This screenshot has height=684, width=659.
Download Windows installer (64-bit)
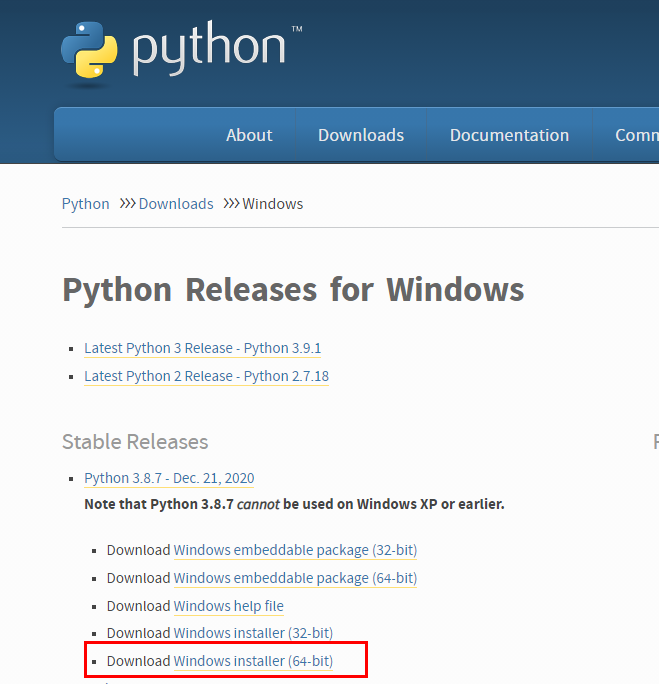coord(253,661)
